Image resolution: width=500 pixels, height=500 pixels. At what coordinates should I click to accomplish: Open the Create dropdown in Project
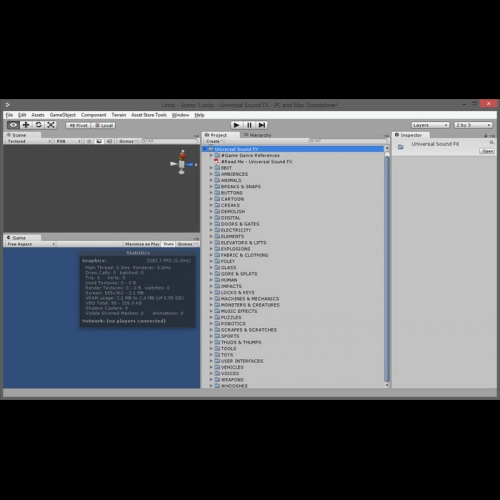pos(214,141)
